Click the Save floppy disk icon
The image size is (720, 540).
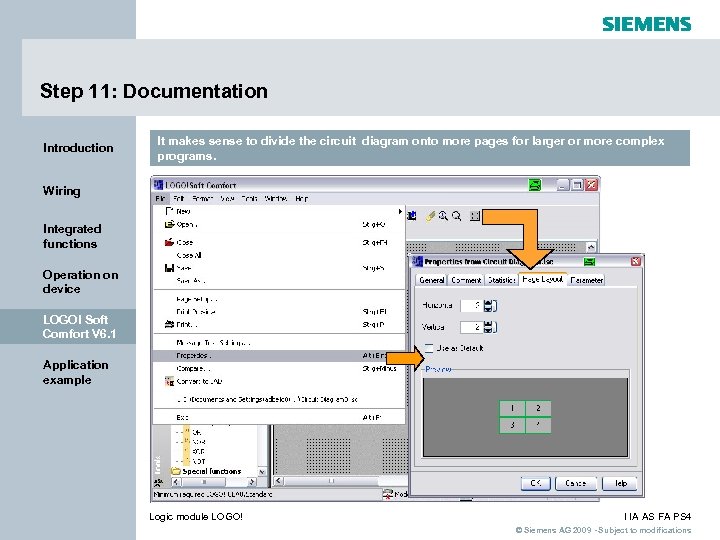[169, 268]
